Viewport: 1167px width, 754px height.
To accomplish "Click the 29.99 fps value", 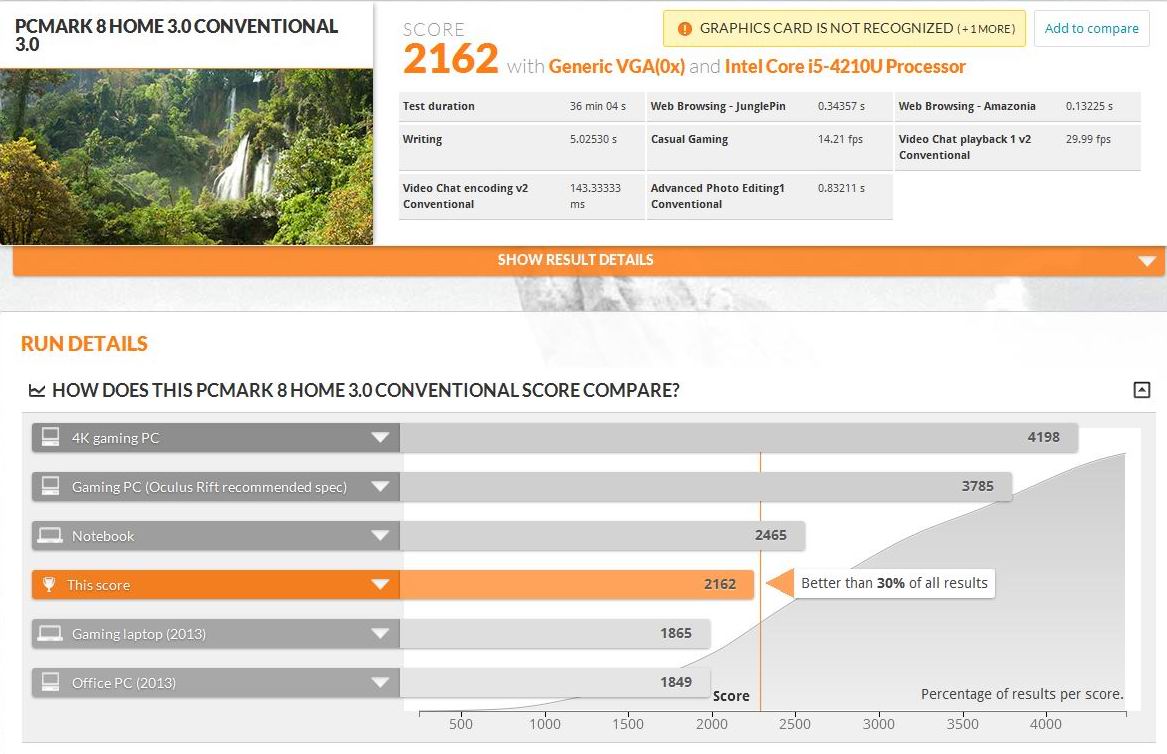I will coord(1087,139).
